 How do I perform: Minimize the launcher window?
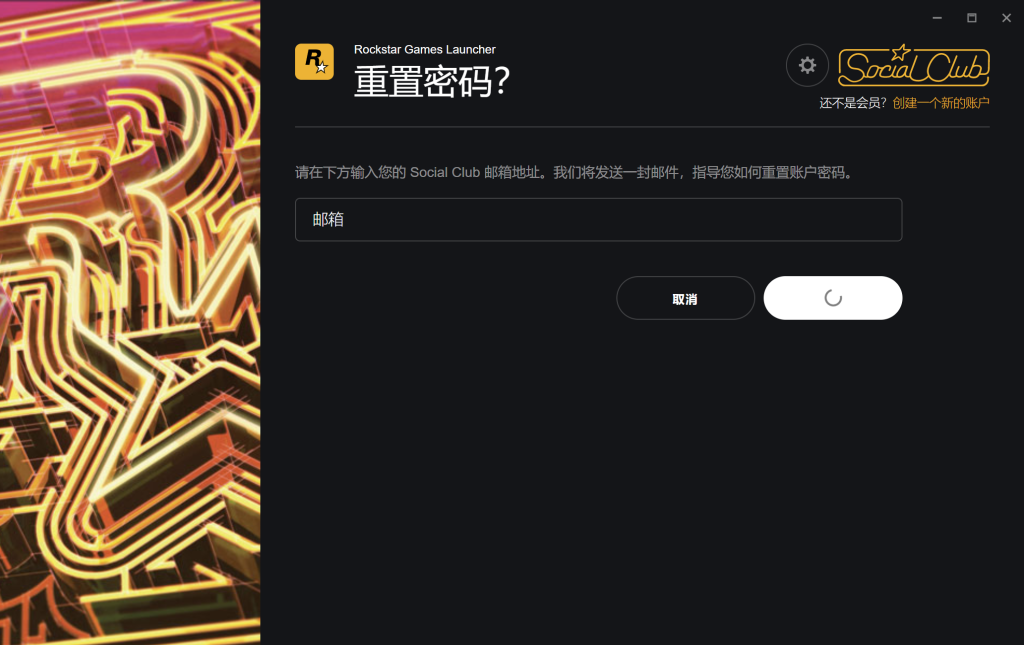coord(937,18)
